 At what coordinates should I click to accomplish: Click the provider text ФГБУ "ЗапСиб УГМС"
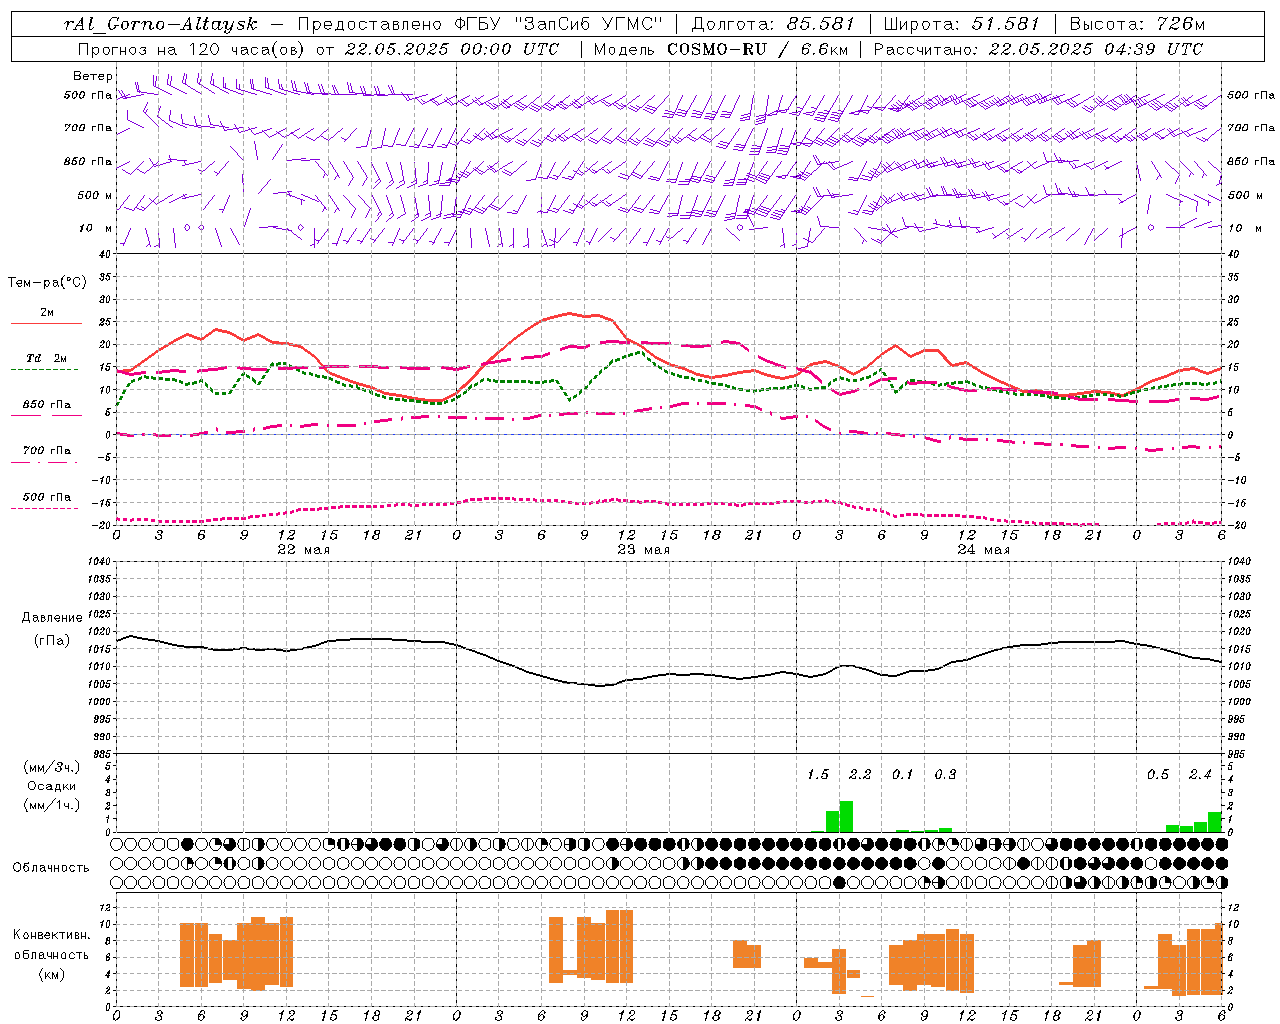(559, 24)
